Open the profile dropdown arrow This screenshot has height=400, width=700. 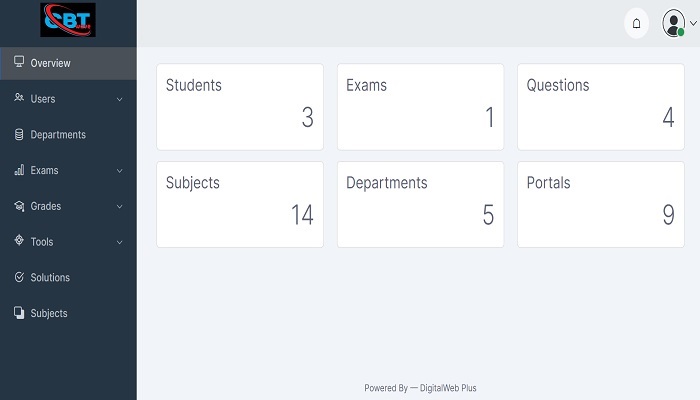tap(693, 23)
